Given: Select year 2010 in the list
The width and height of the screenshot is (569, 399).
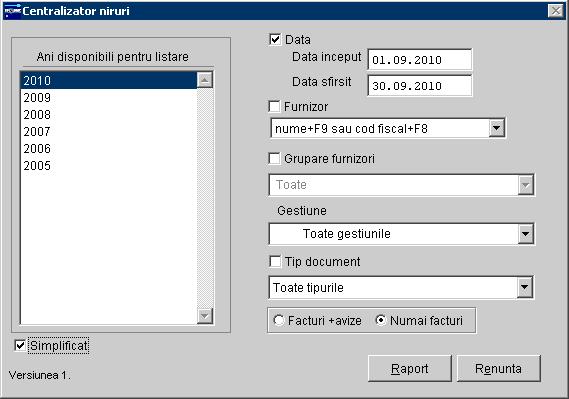Looking at the screenshot, I should coord(109,81).
